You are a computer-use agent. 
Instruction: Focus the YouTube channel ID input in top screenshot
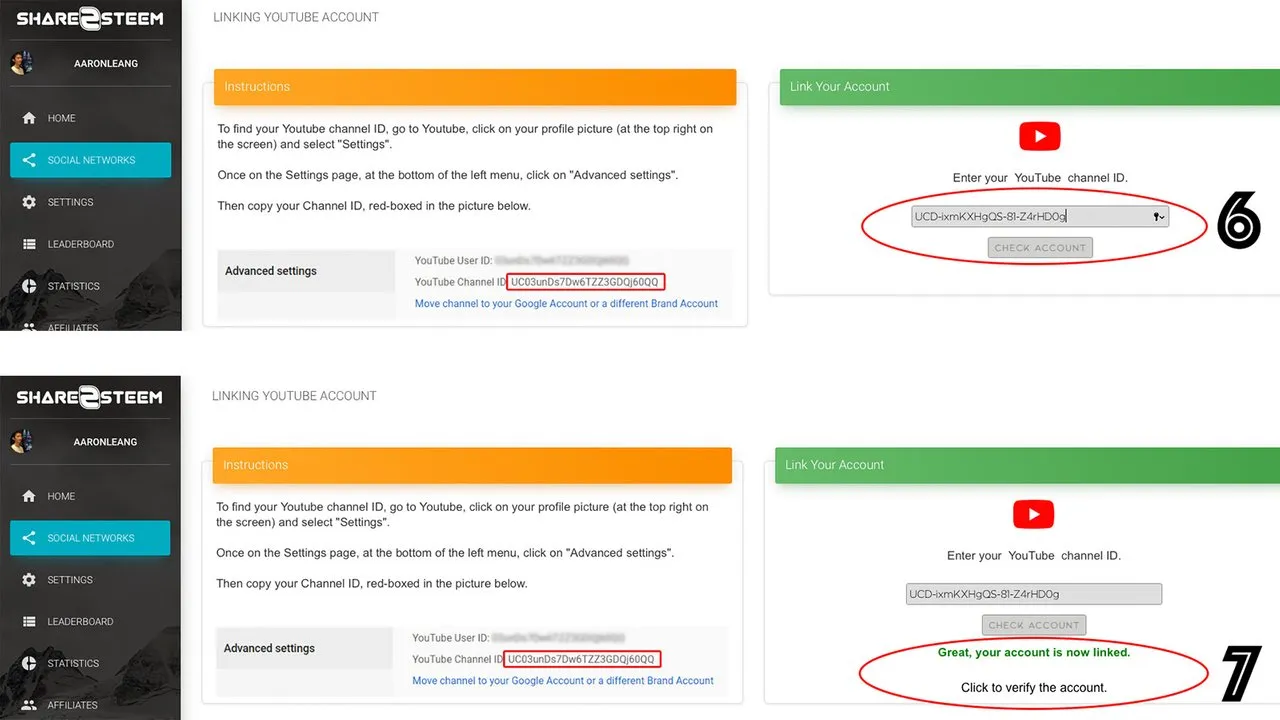(1040, 216)
